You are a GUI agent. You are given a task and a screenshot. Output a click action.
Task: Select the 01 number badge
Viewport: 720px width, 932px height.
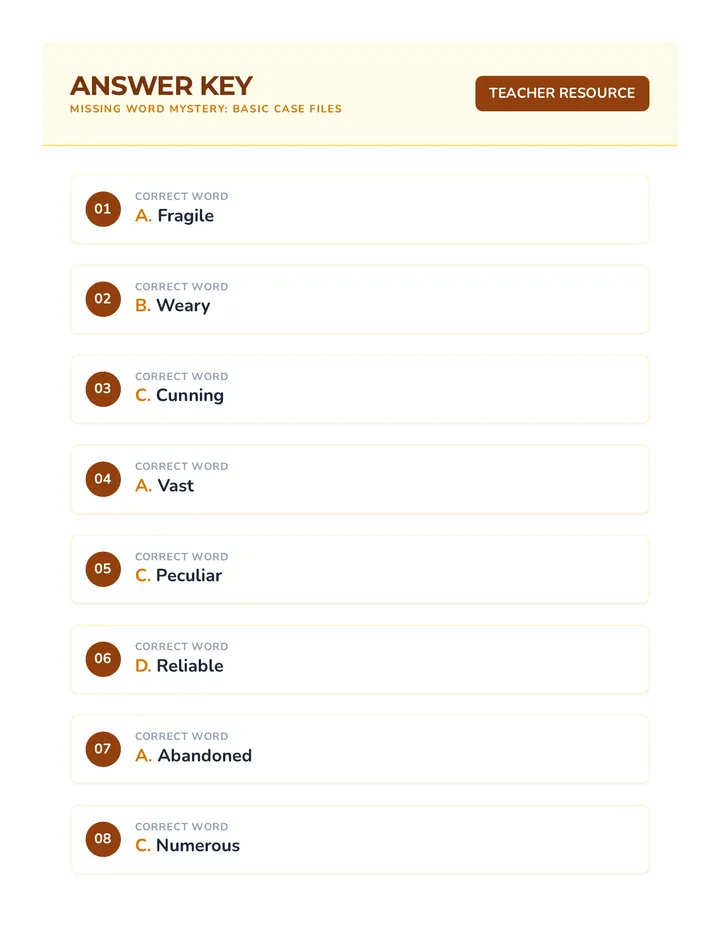(103, 209)
